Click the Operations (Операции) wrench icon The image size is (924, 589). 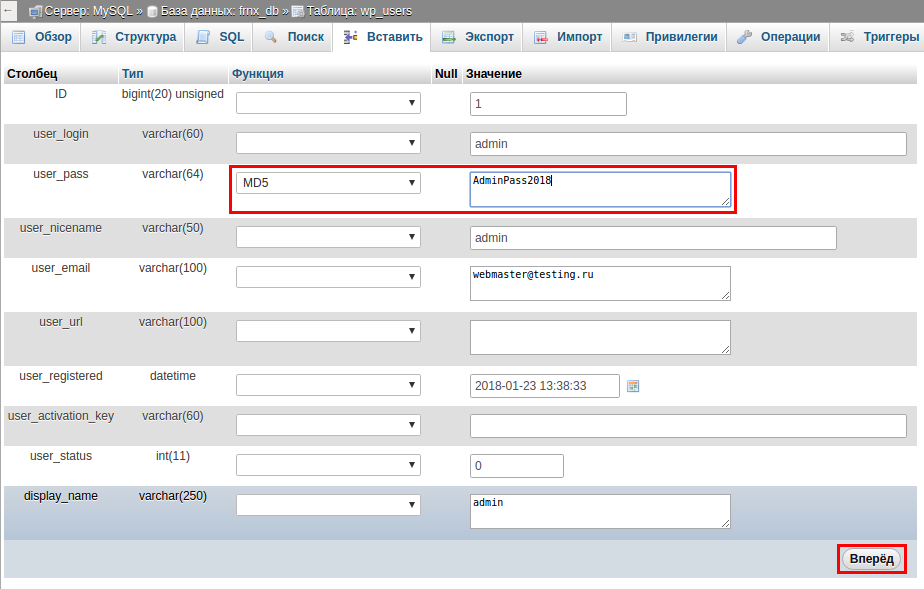(744, 37)
